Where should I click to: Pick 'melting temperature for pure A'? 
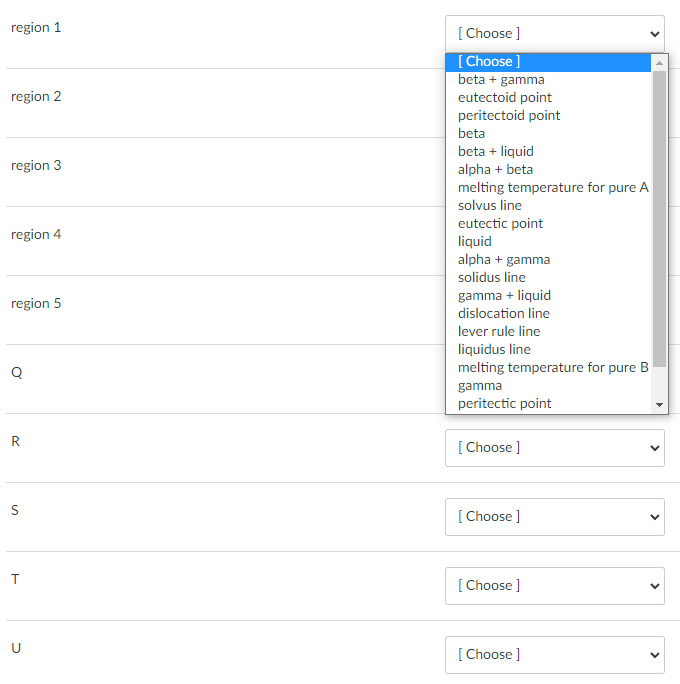553,187
